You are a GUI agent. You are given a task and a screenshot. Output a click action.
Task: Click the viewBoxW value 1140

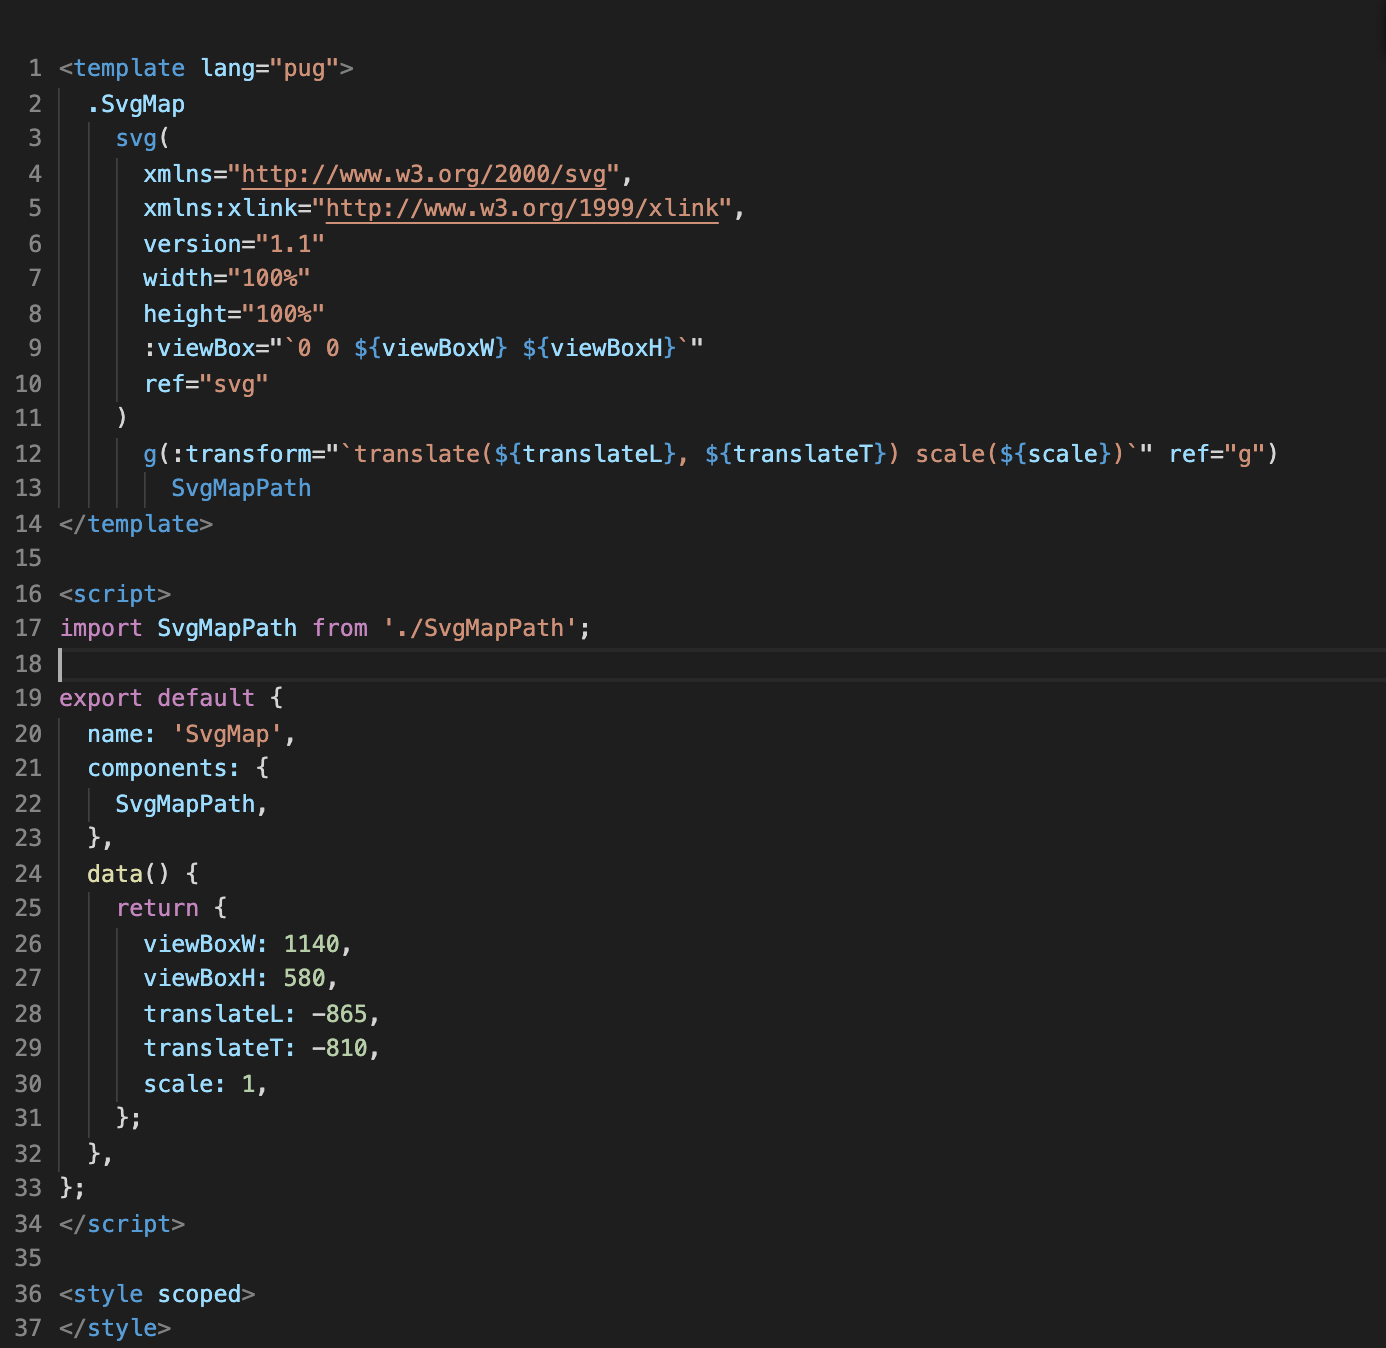click(311, 944)
